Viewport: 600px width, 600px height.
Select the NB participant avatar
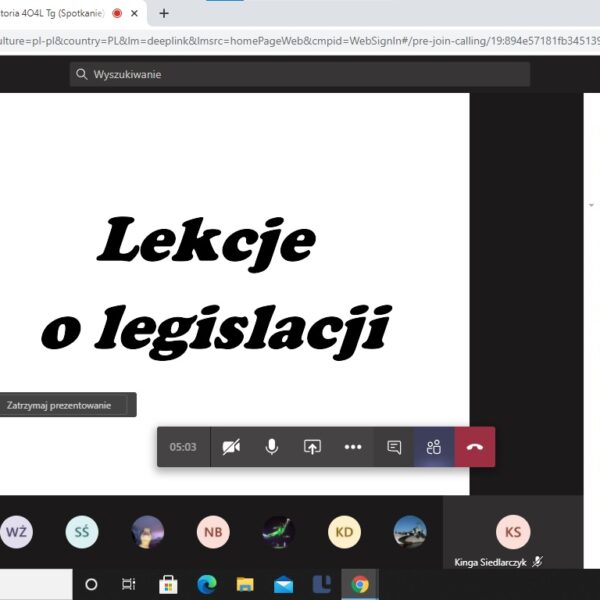(x=213, y=532)
